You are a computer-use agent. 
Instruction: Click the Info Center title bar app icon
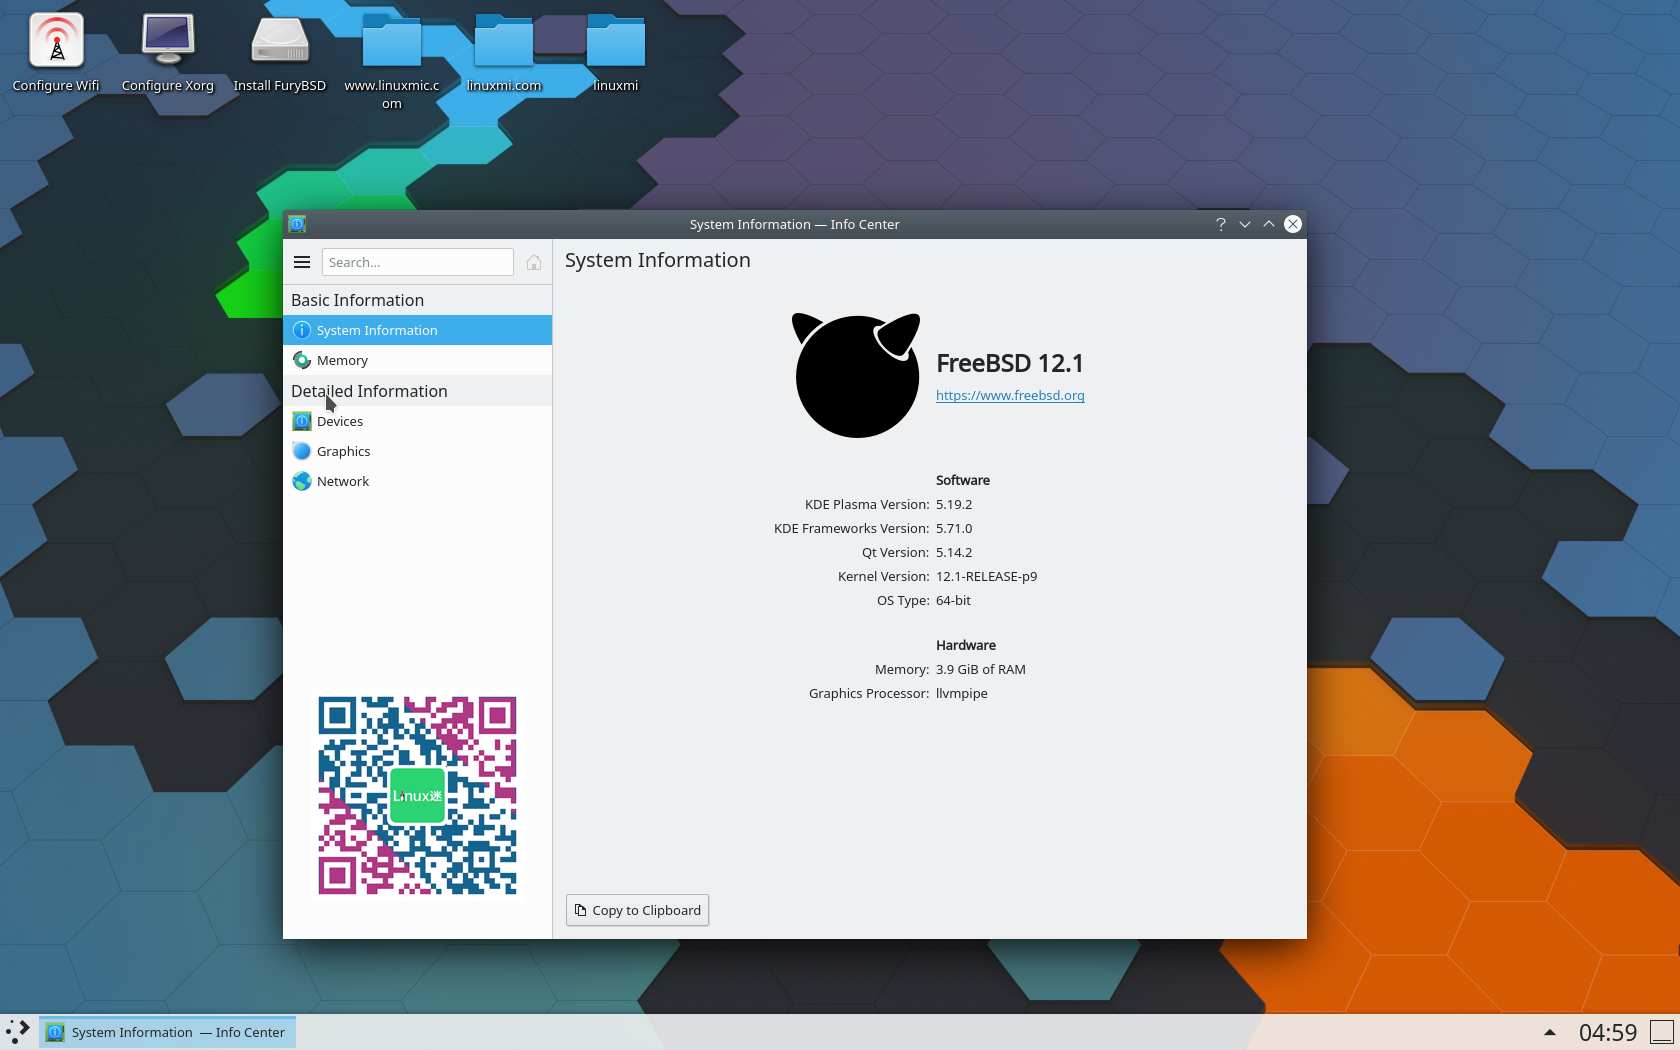[297, 224]
